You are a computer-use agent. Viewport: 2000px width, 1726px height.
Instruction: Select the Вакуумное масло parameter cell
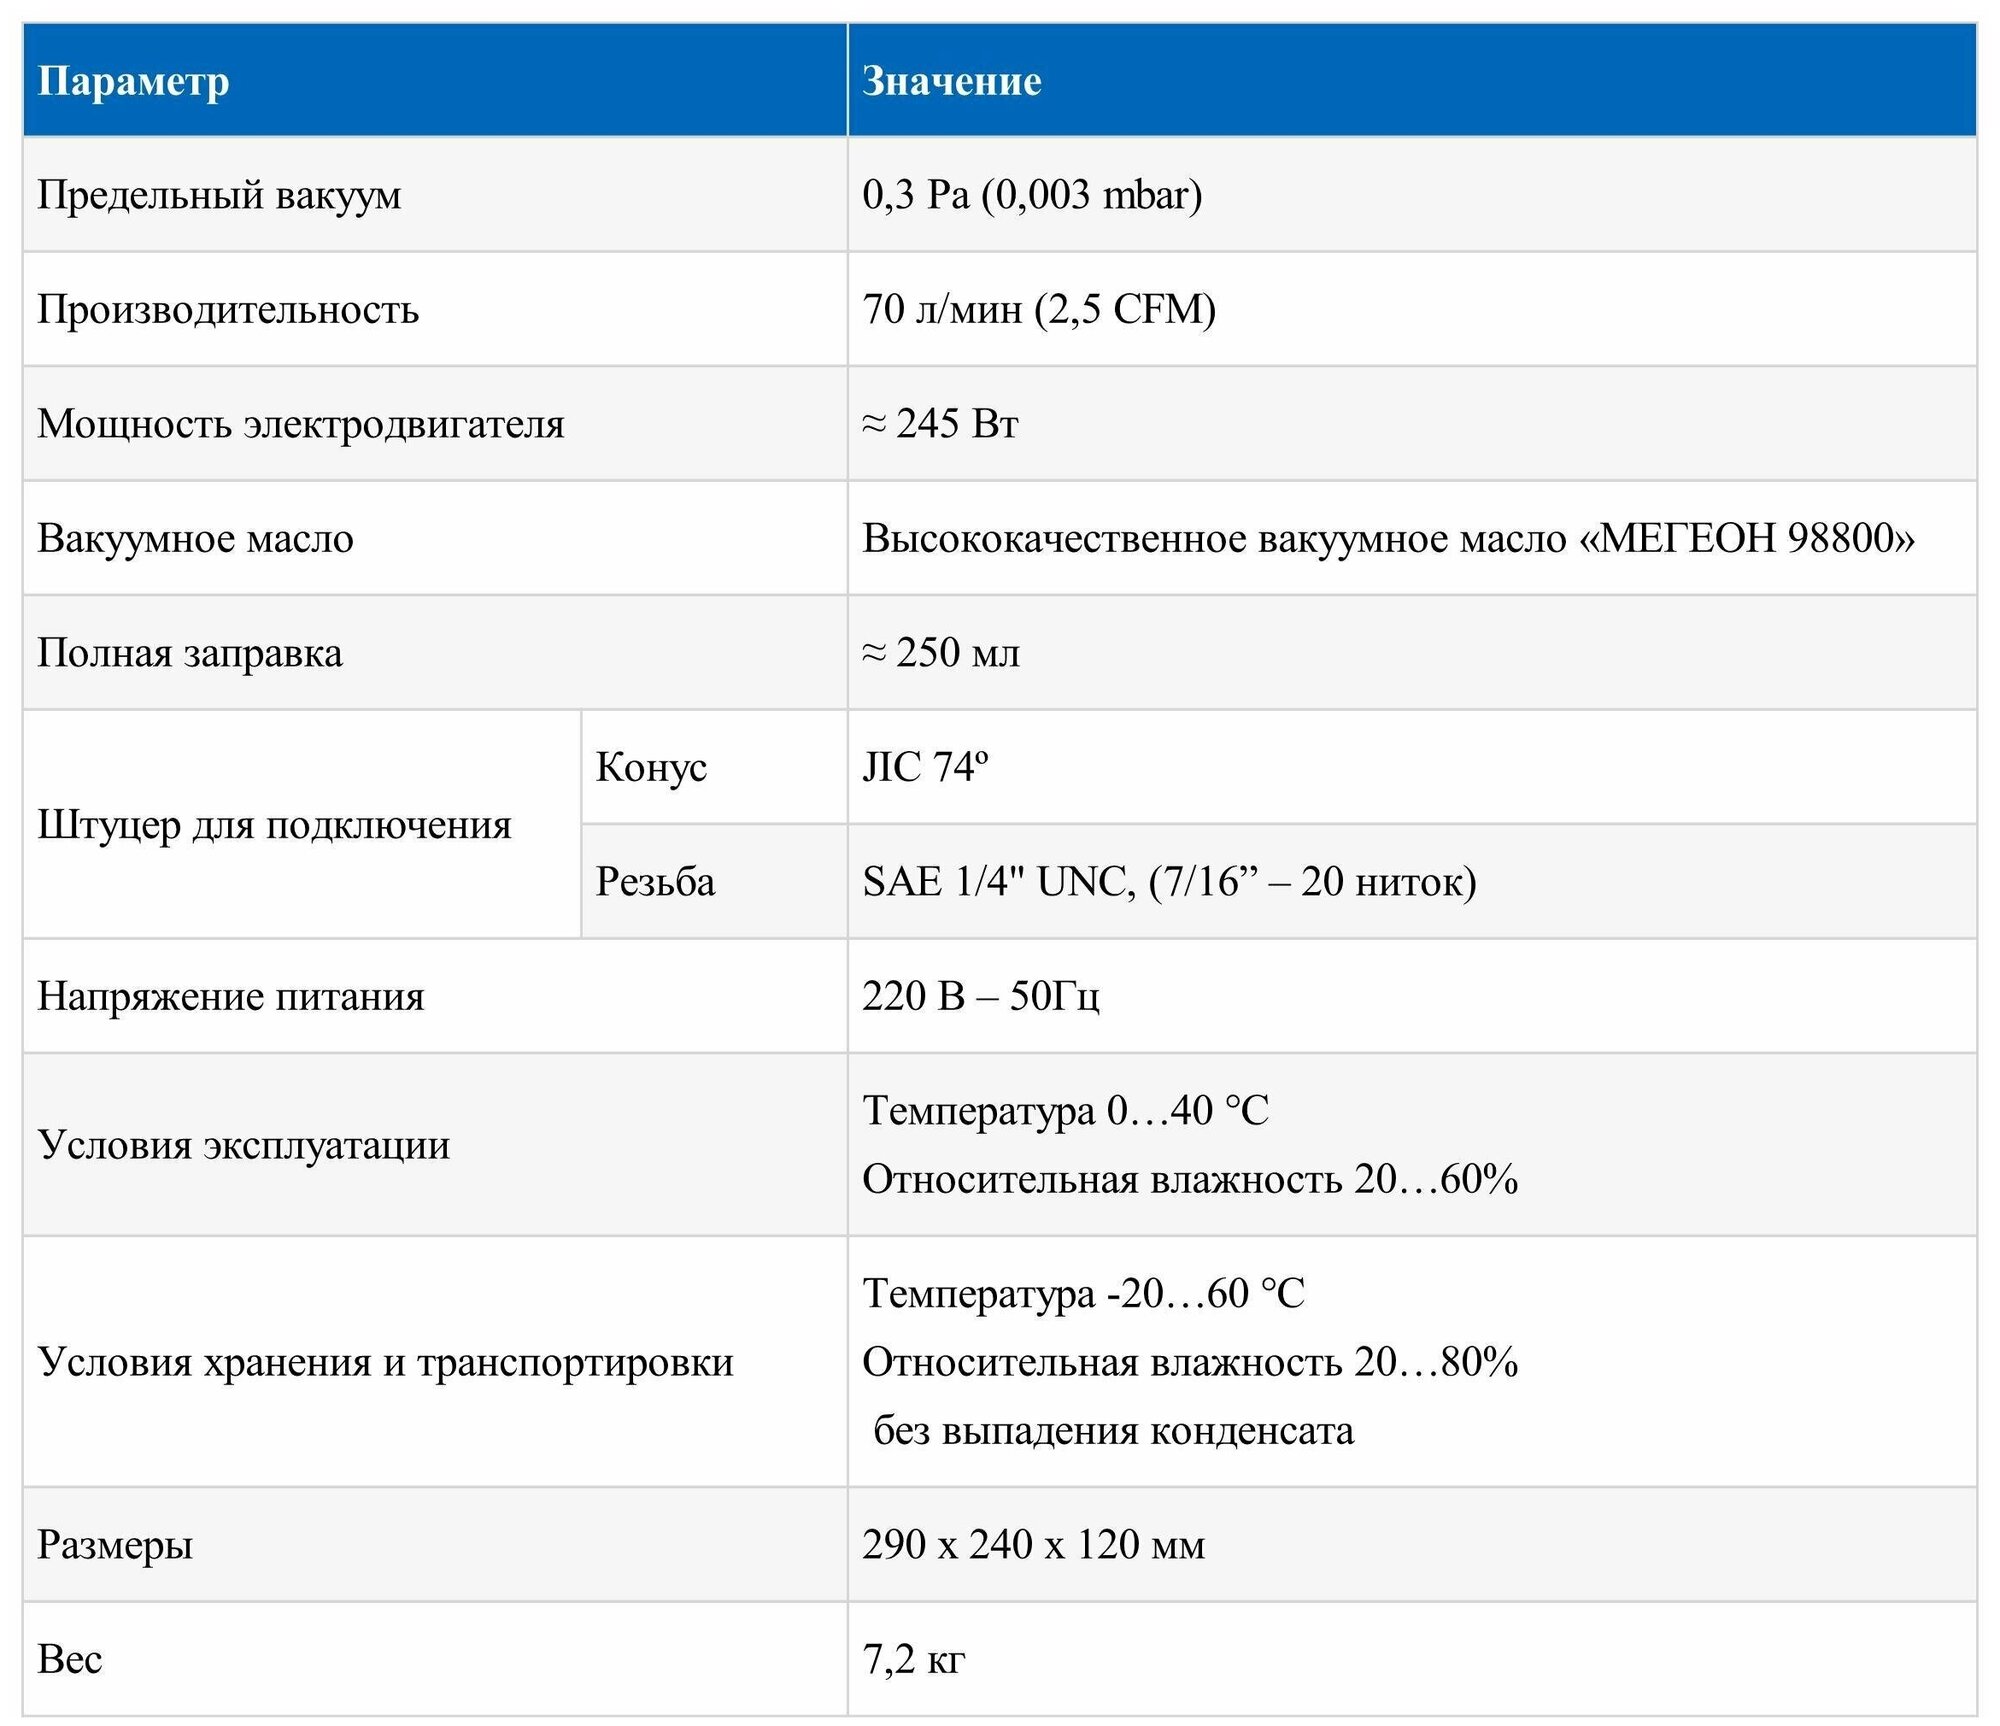196,539
